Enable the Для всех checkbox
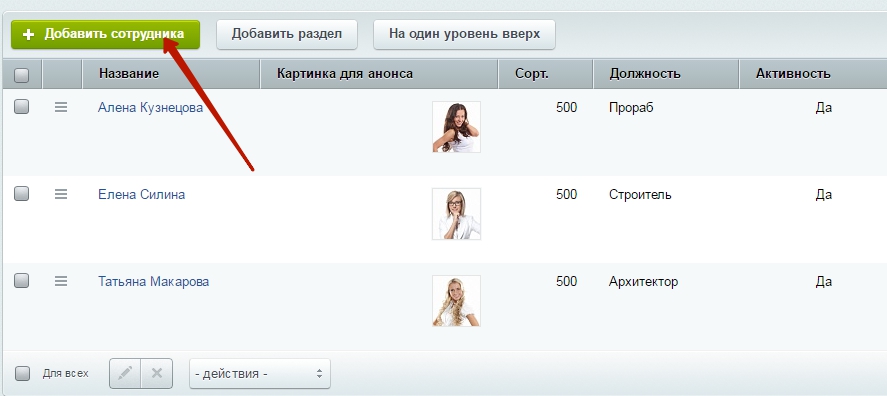887x396 pixels. [x=22, y=373]
